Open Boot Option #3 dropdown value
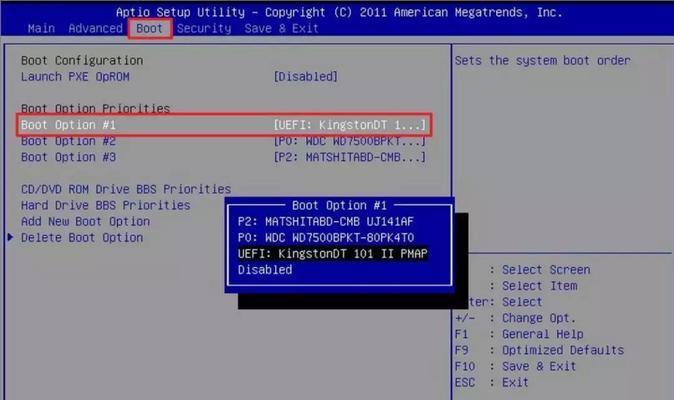The width and height of the screenshot is (674, 400). [349, 158]
